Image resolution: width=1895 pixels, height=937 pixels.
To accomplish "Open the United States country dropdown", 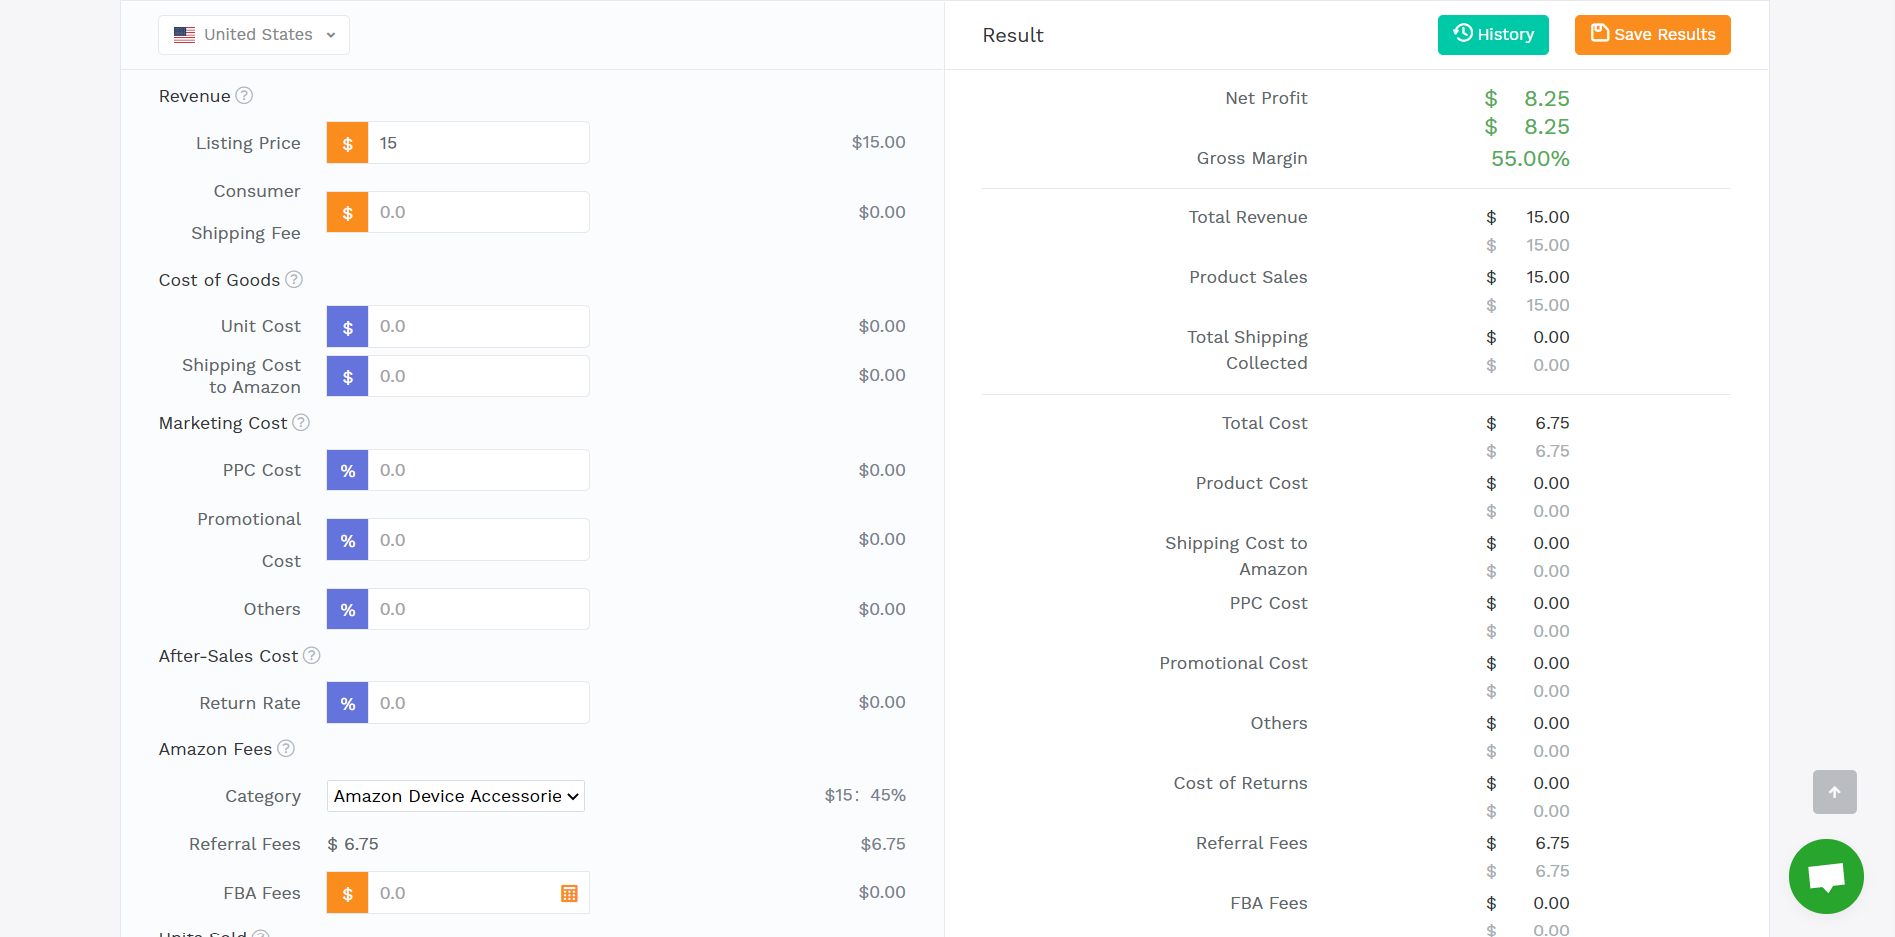I will pos(254,35).
